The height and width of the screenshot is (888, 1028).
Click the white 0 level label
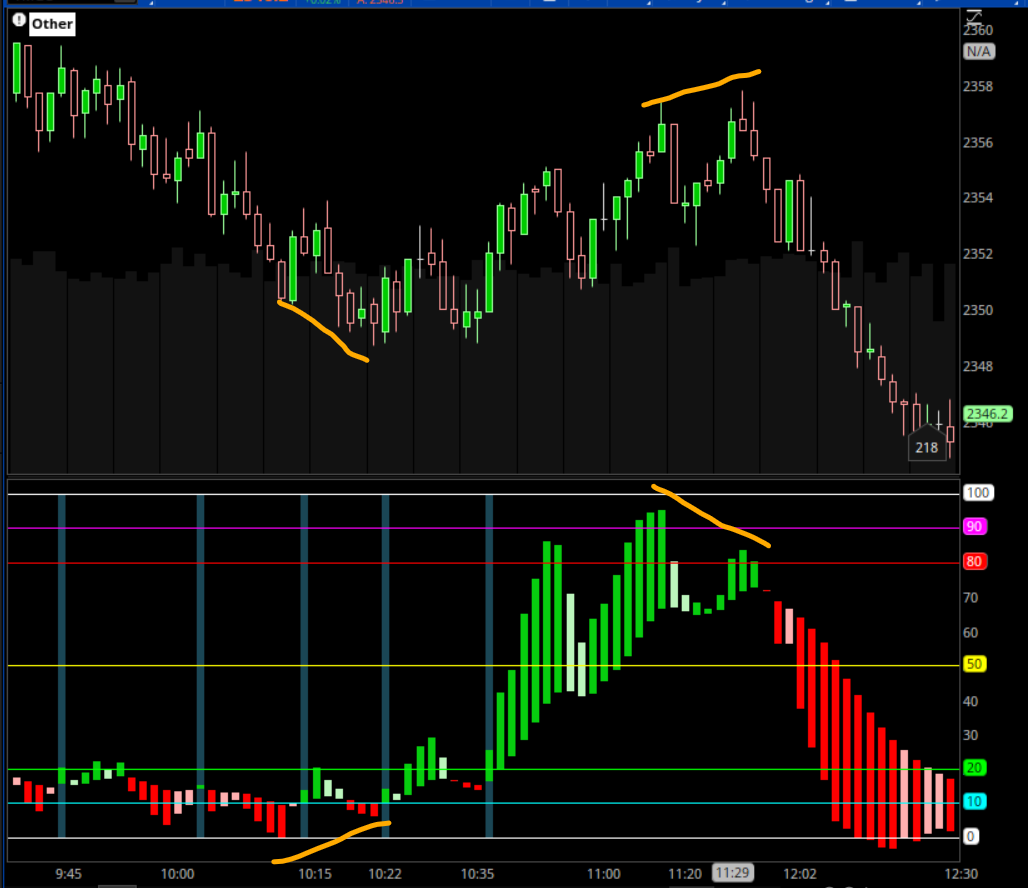point(970,837)
